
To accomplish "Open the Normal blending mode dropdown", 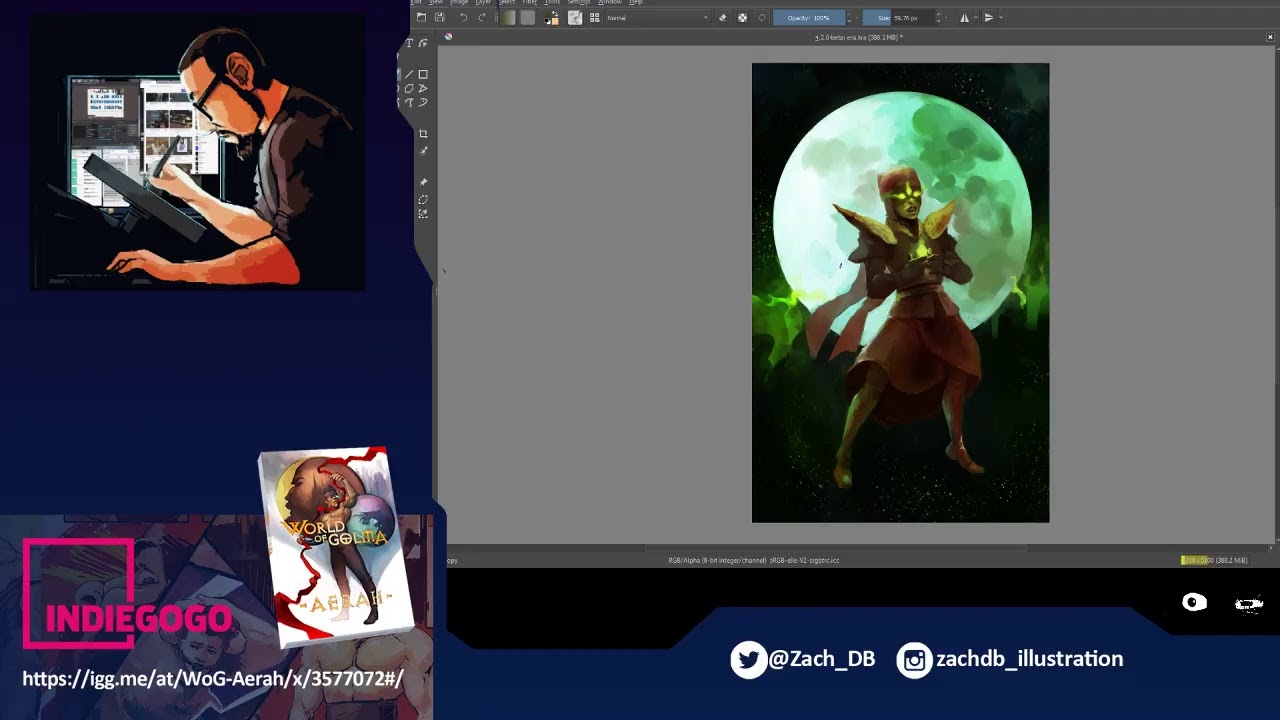I will click(656, 17).
